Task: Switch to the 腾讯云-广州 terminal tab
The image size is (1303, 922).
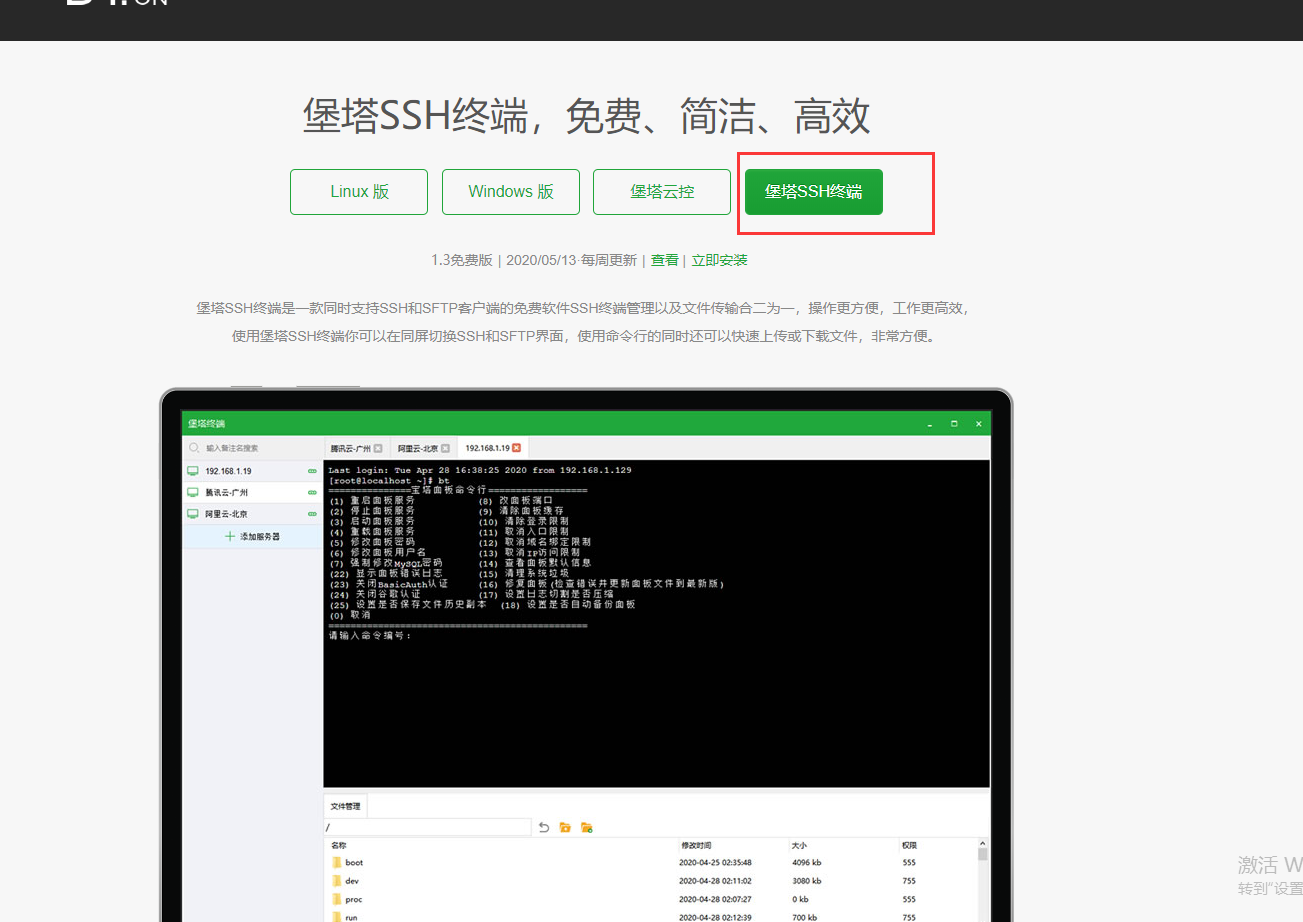Action: point(356,448)
